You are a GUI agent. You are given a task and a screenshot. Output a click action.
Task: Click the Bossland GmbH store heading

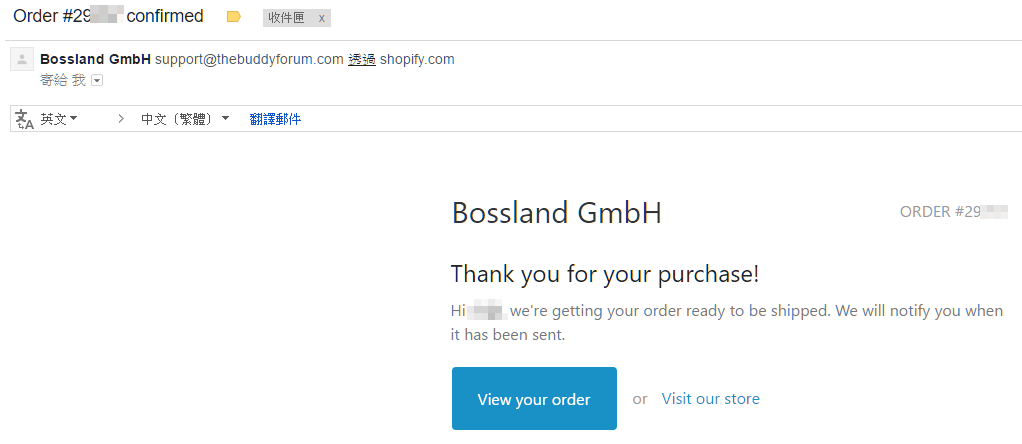556,213
